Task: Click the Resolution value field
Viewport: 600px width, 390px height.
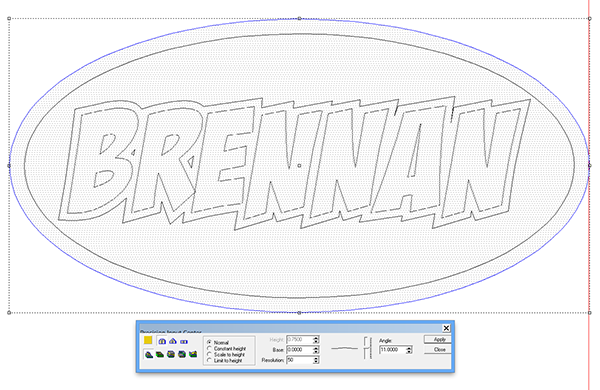Action: pyautogui.click(x=300, y=360)
